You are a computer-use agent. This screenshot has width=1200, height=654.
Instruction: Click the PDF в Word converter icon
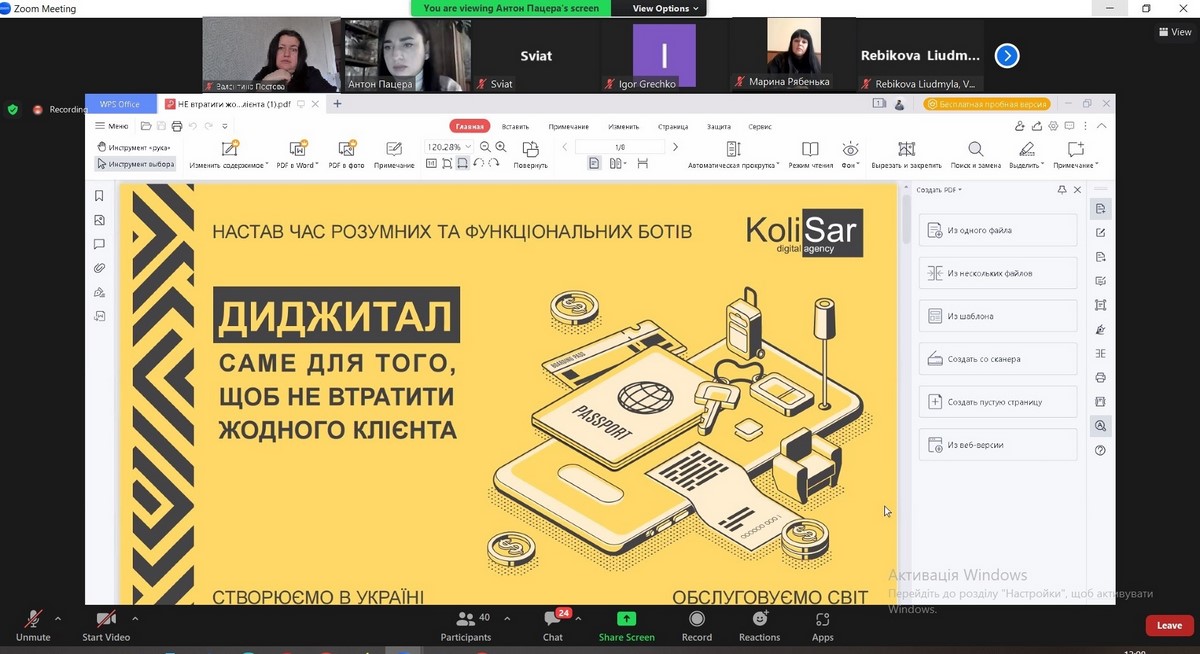[297, 149]
